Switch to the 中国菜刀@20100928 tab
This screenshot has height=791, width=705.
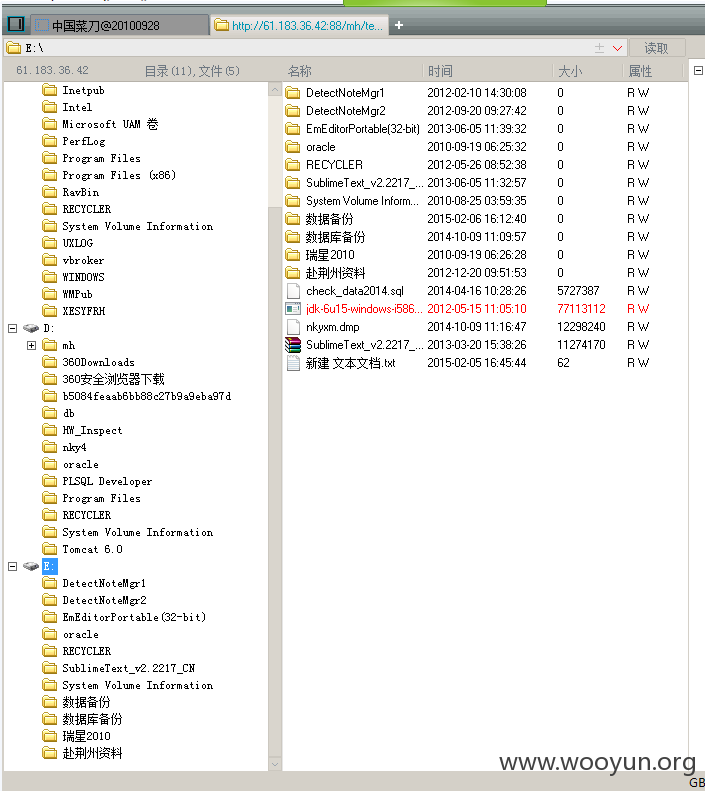[x=120, y=25]
